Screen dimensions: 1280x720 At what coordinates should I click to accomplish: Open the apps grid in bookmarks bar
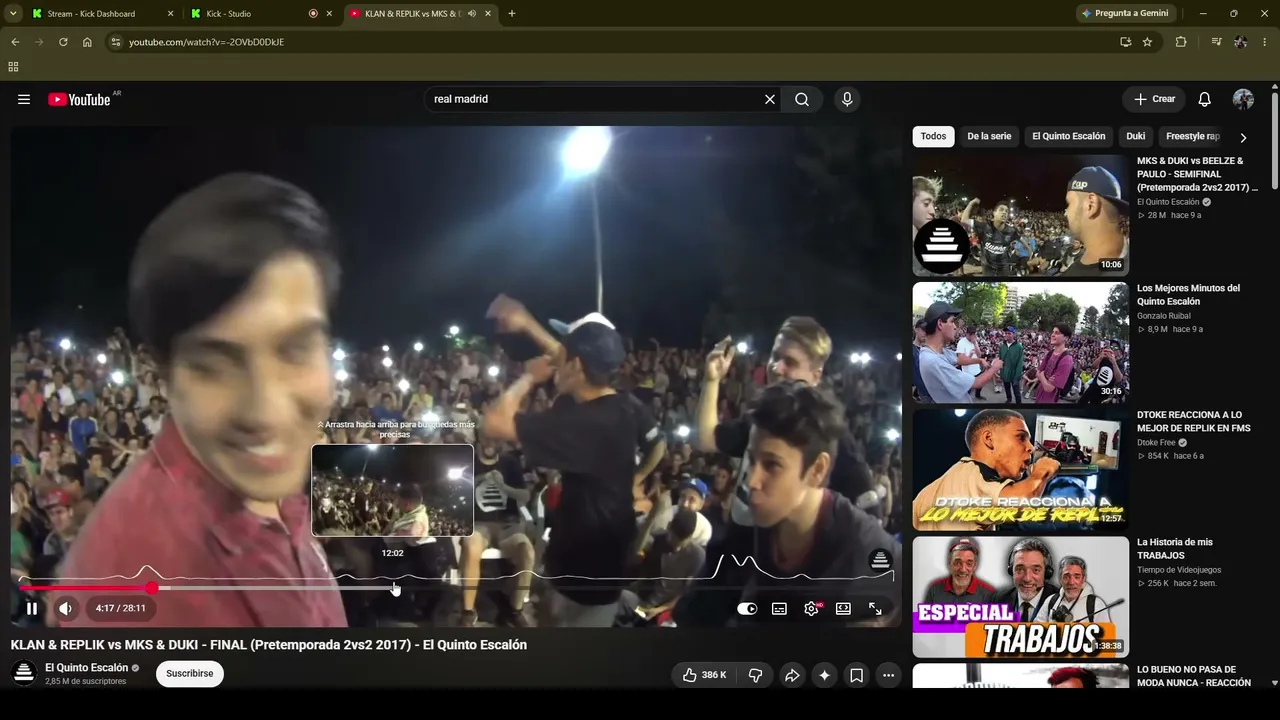(x=13, y=67)
